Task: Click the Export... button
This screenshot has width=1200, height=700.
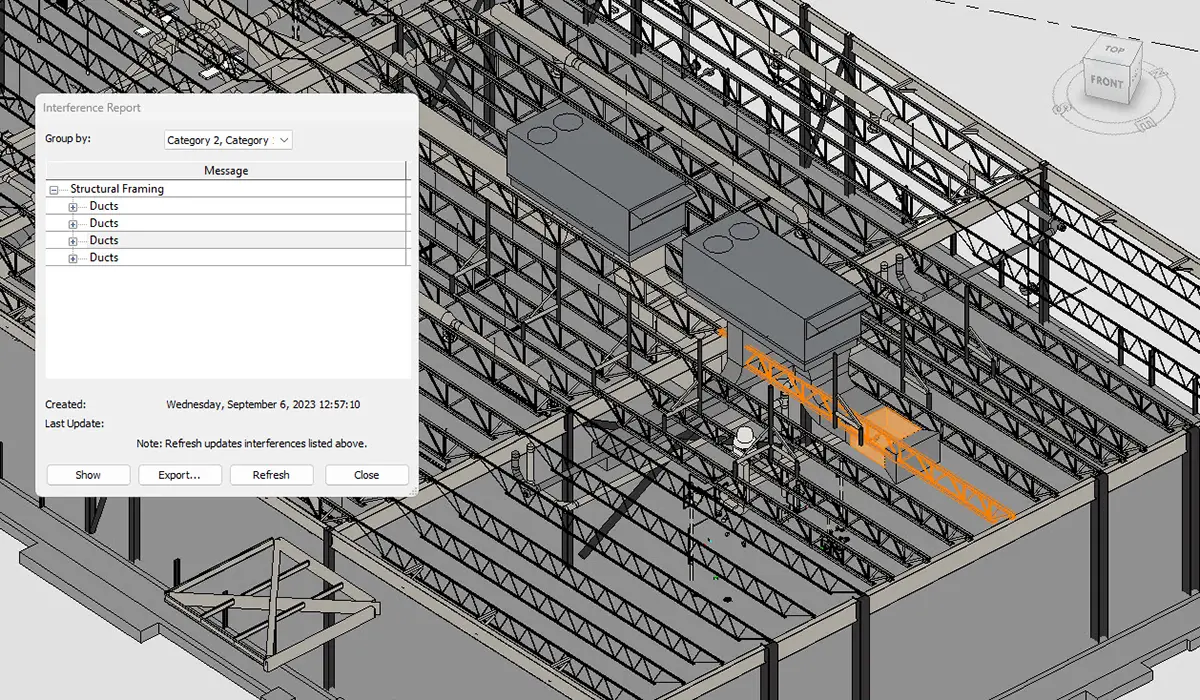Action: pyautogui.click(x=179, y=475)
